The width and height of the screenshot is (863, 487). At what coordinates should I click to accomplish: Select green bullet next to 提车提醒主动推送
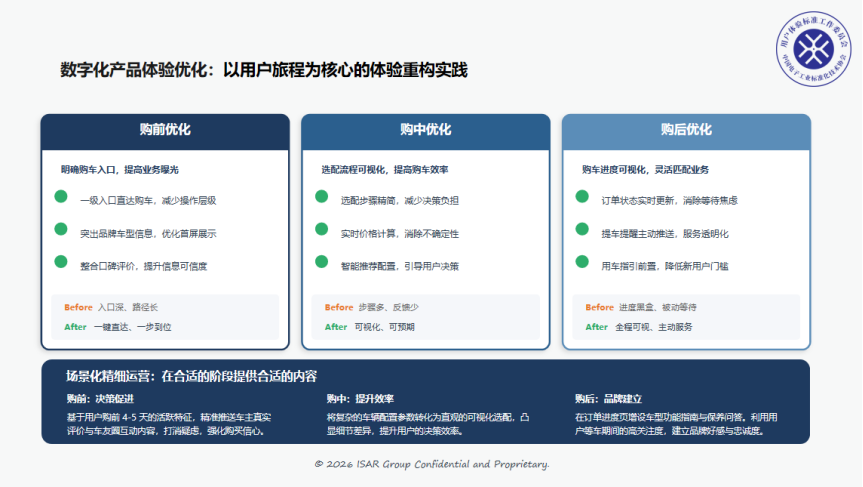click(582, 230)
